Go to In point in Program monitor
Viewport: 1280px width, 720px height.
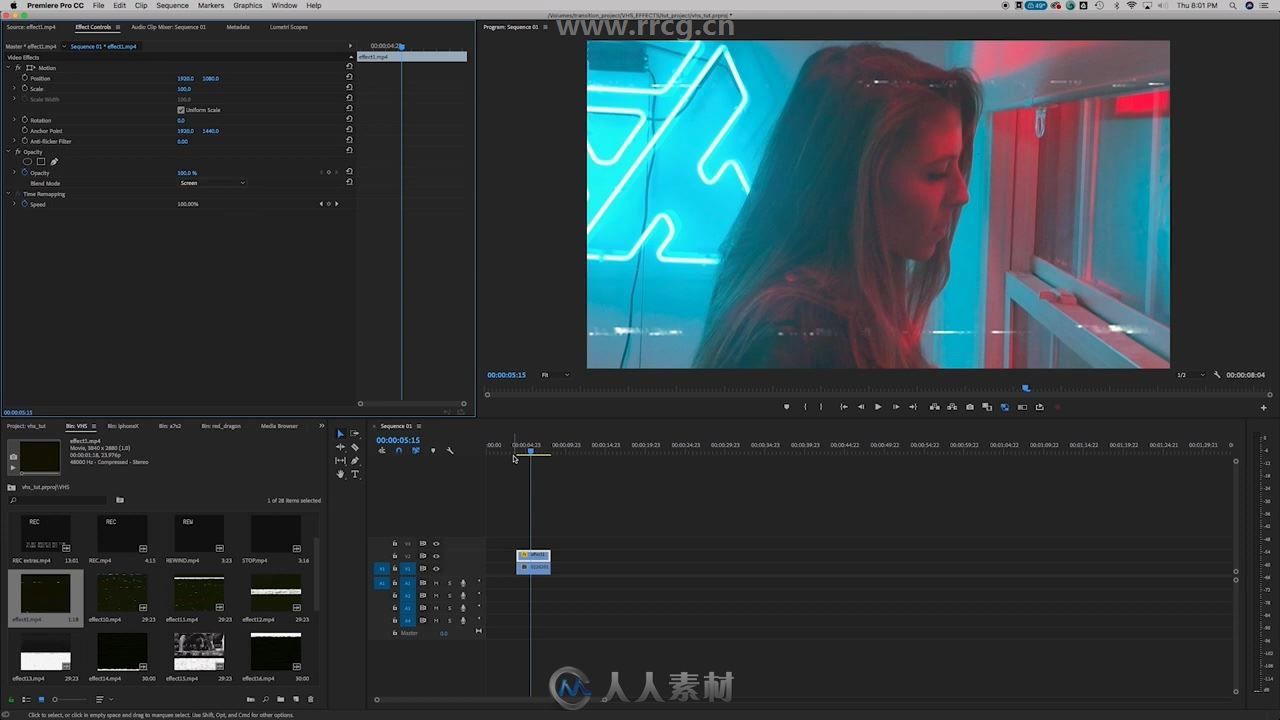click(x=843, y=407)
